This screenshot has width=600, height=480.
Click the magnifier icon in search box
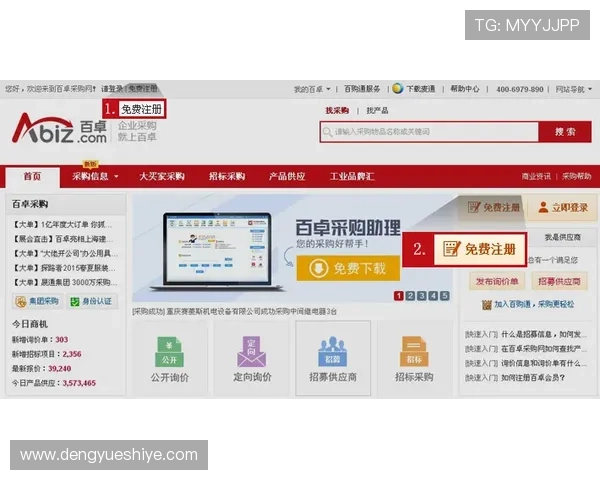click(327, 132)
